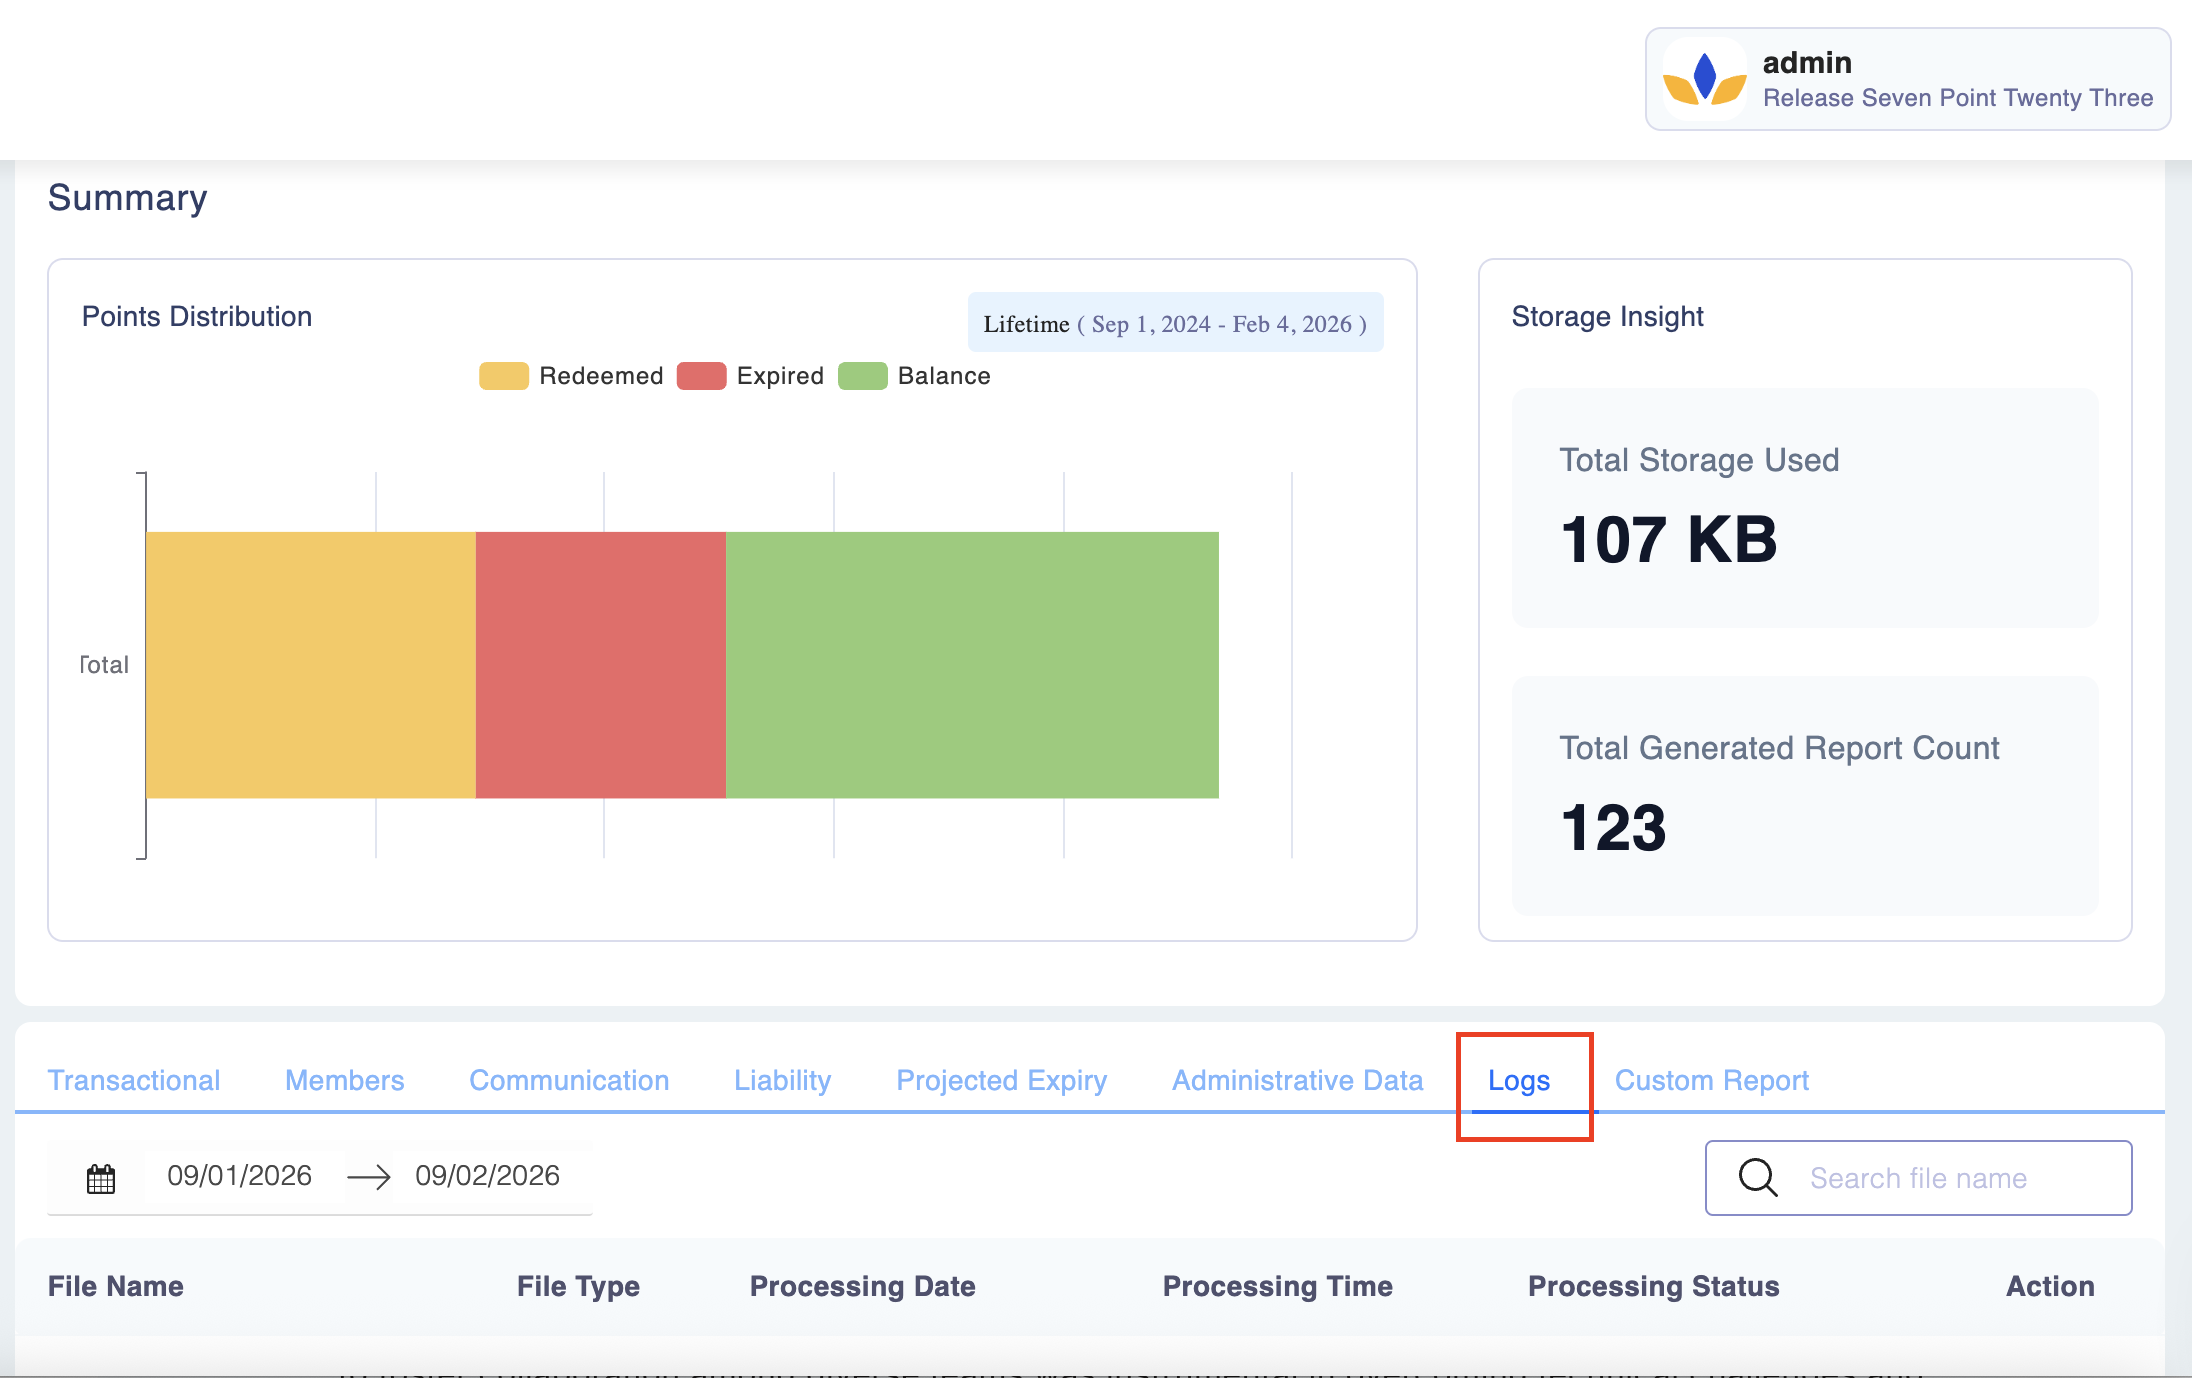Open the Communication tab
This screenshot has width=2192, height=1378.
(569, 1080)
